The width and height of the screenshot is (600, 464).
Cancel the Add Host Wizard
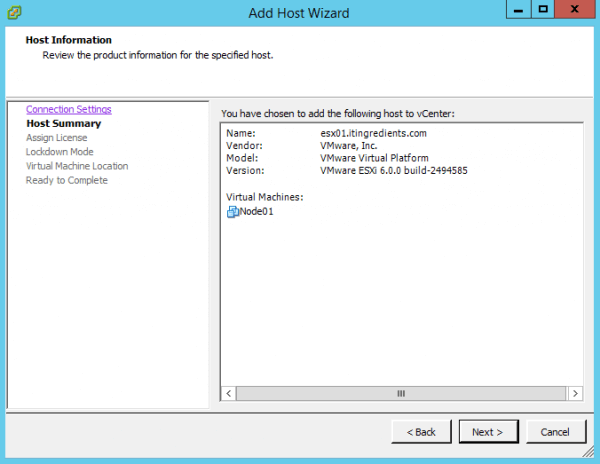556,432
